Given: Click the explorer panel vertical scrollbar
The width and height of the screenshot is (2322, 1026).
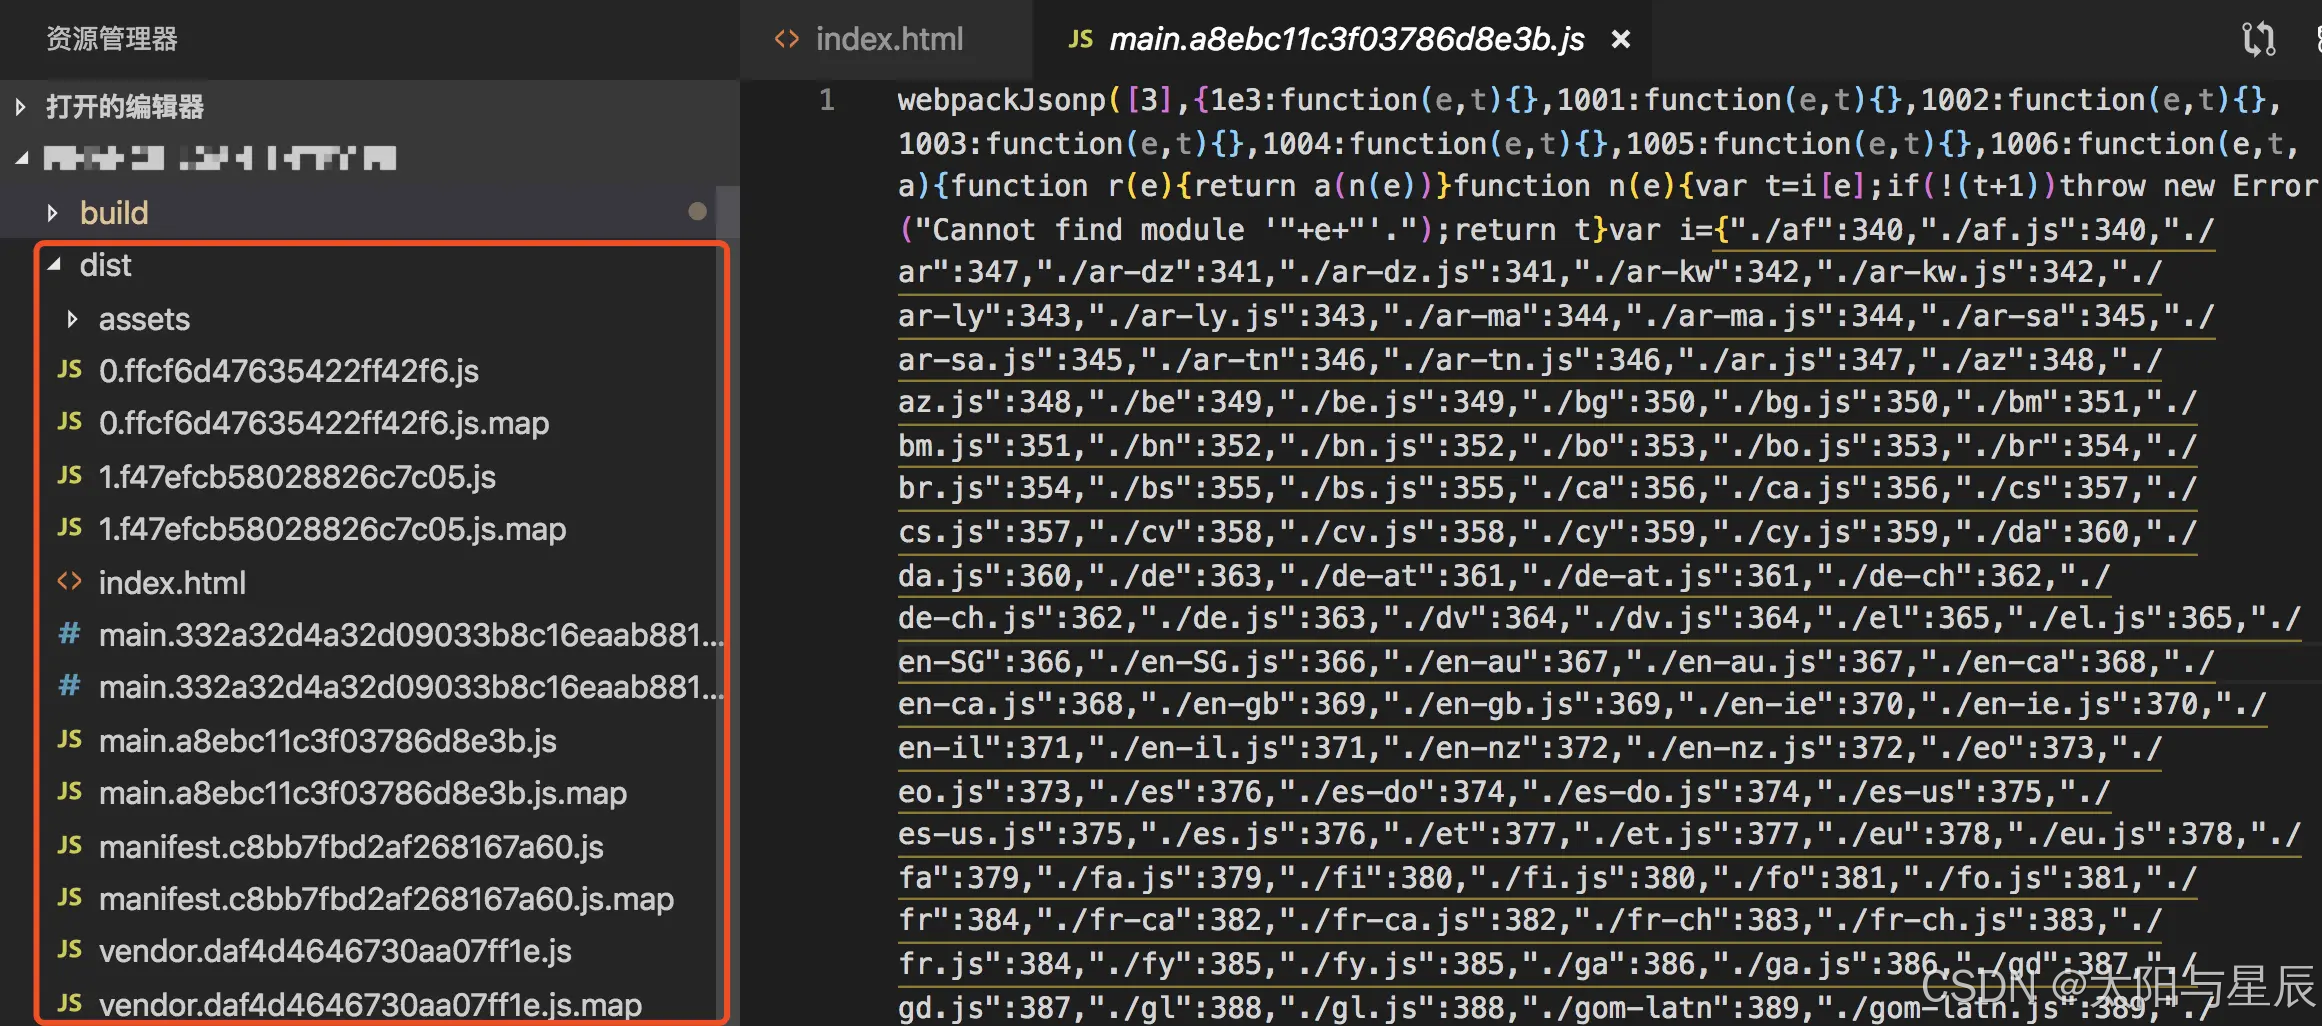Looking at the screenshot, I should (x=729, y=212).
